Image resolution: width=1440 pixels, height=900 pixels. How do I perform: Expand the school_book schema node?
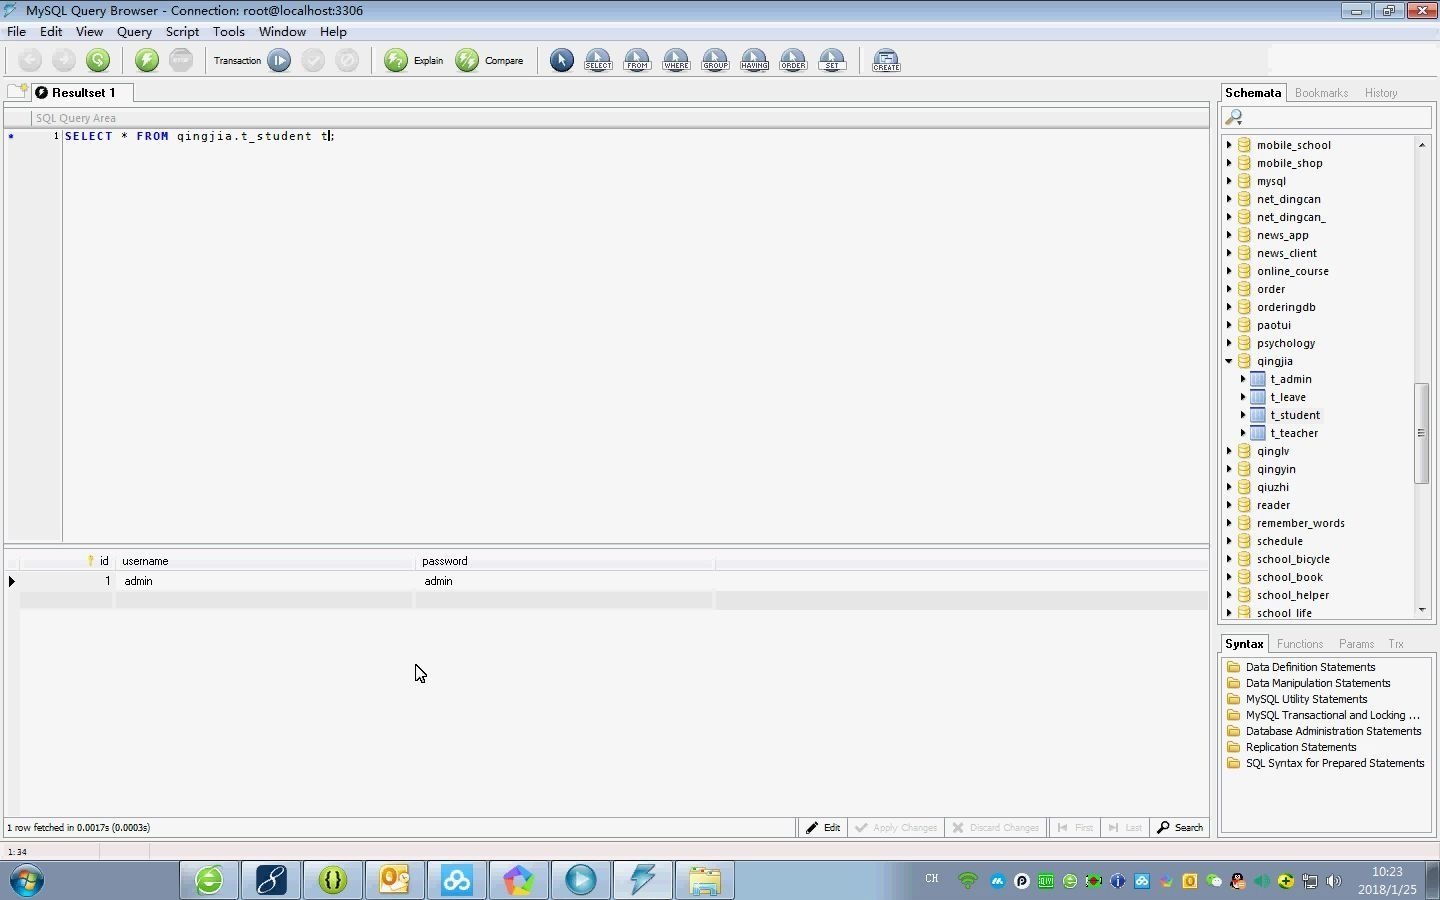tap(1229, 577)
